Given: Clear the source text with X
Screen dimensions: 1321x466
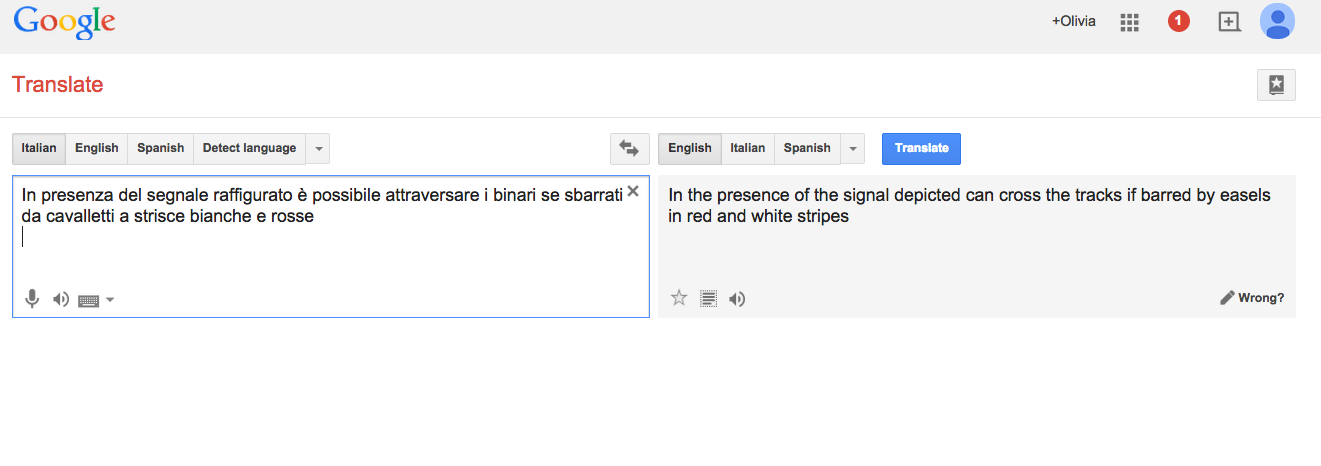Looking at the screenshot, I should (633, 191).
